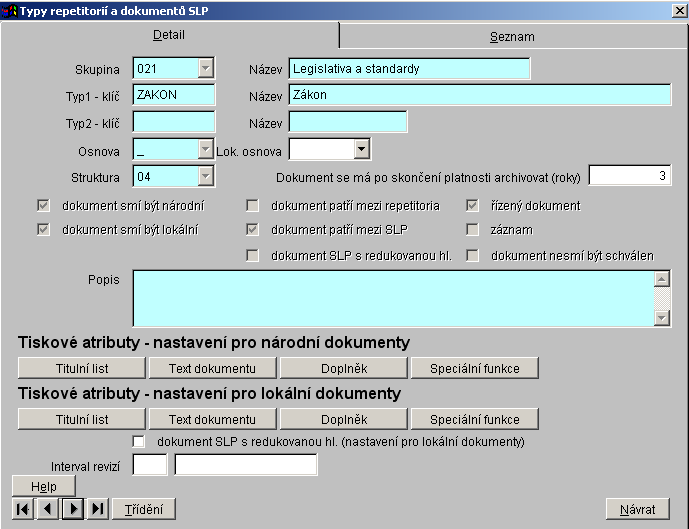Open the Struktura dropdown list
Screen dimensions: 689x529
tap(206, 177)
